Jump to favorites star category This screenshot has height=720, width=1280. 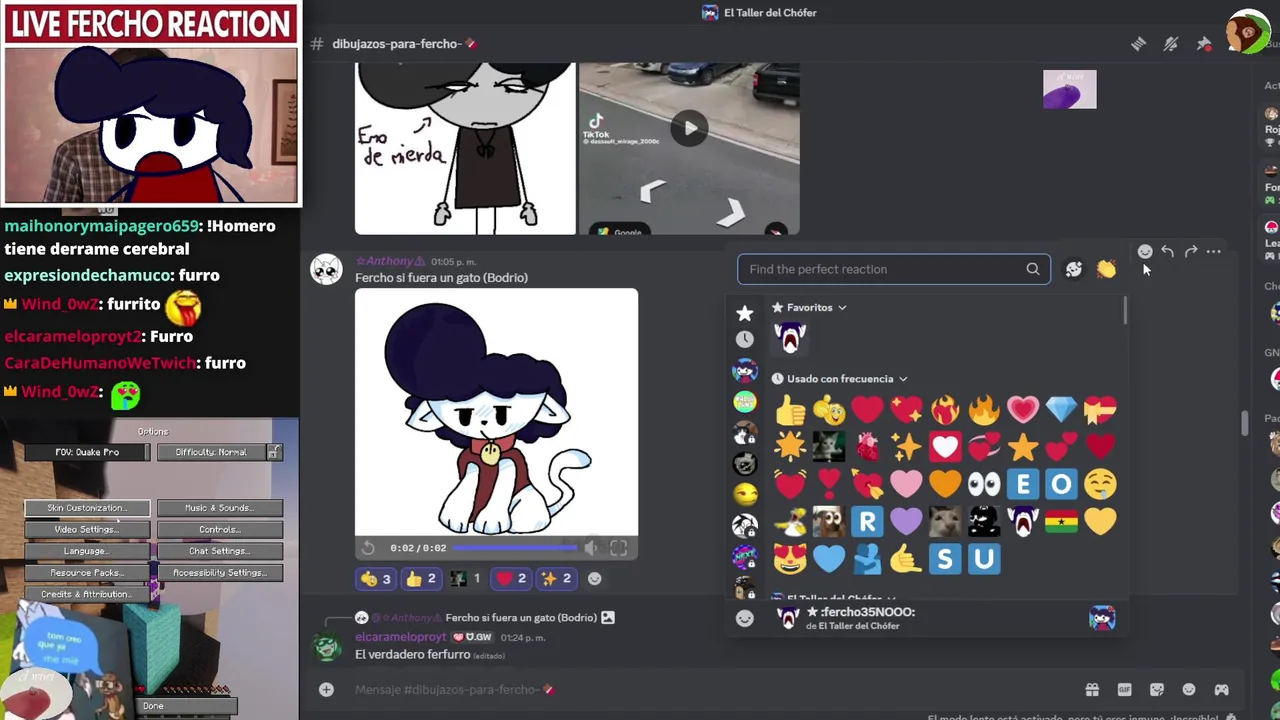[x=744, y=314]
